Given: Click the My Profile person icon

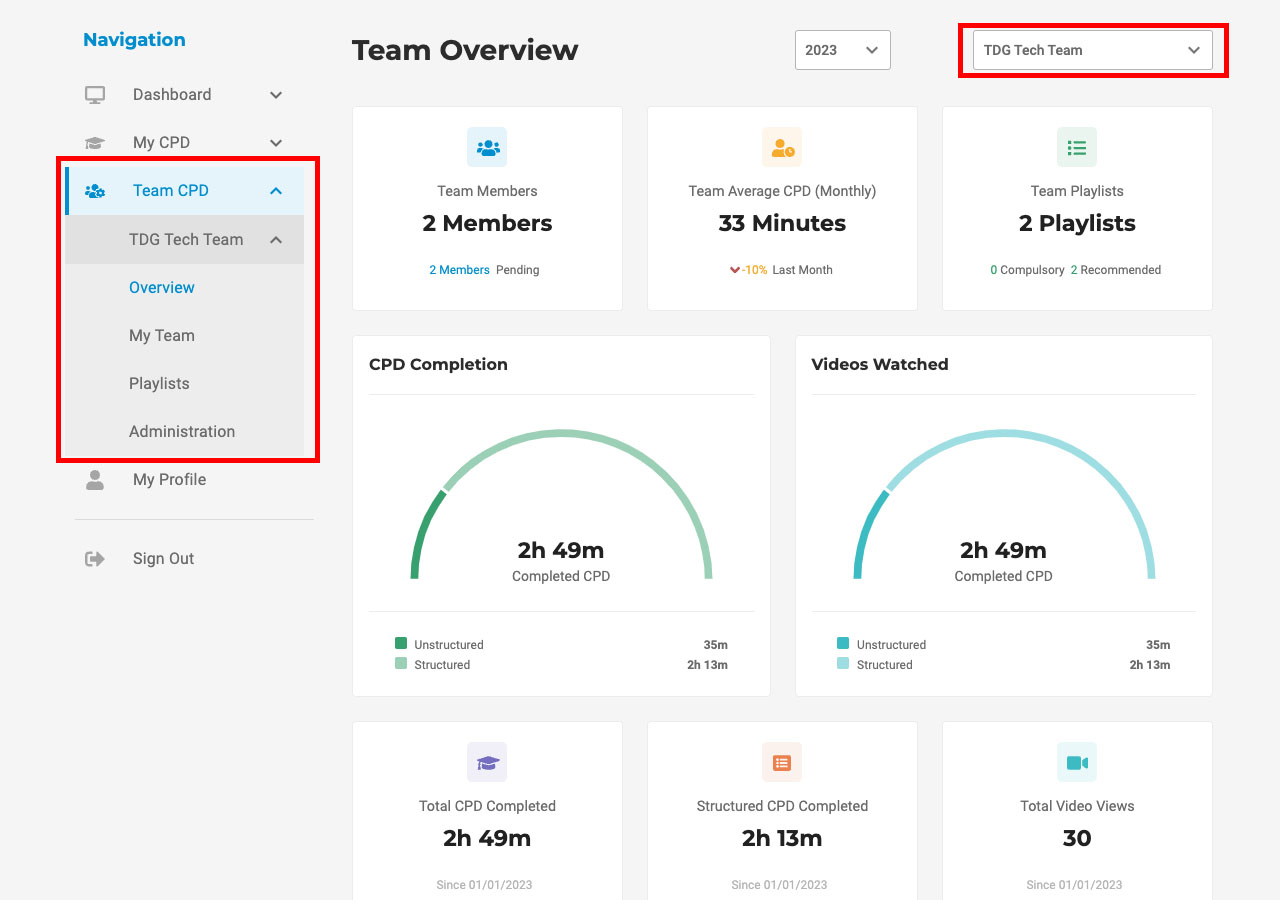Looking at the screenshot, I should click(x=95, y=480).
